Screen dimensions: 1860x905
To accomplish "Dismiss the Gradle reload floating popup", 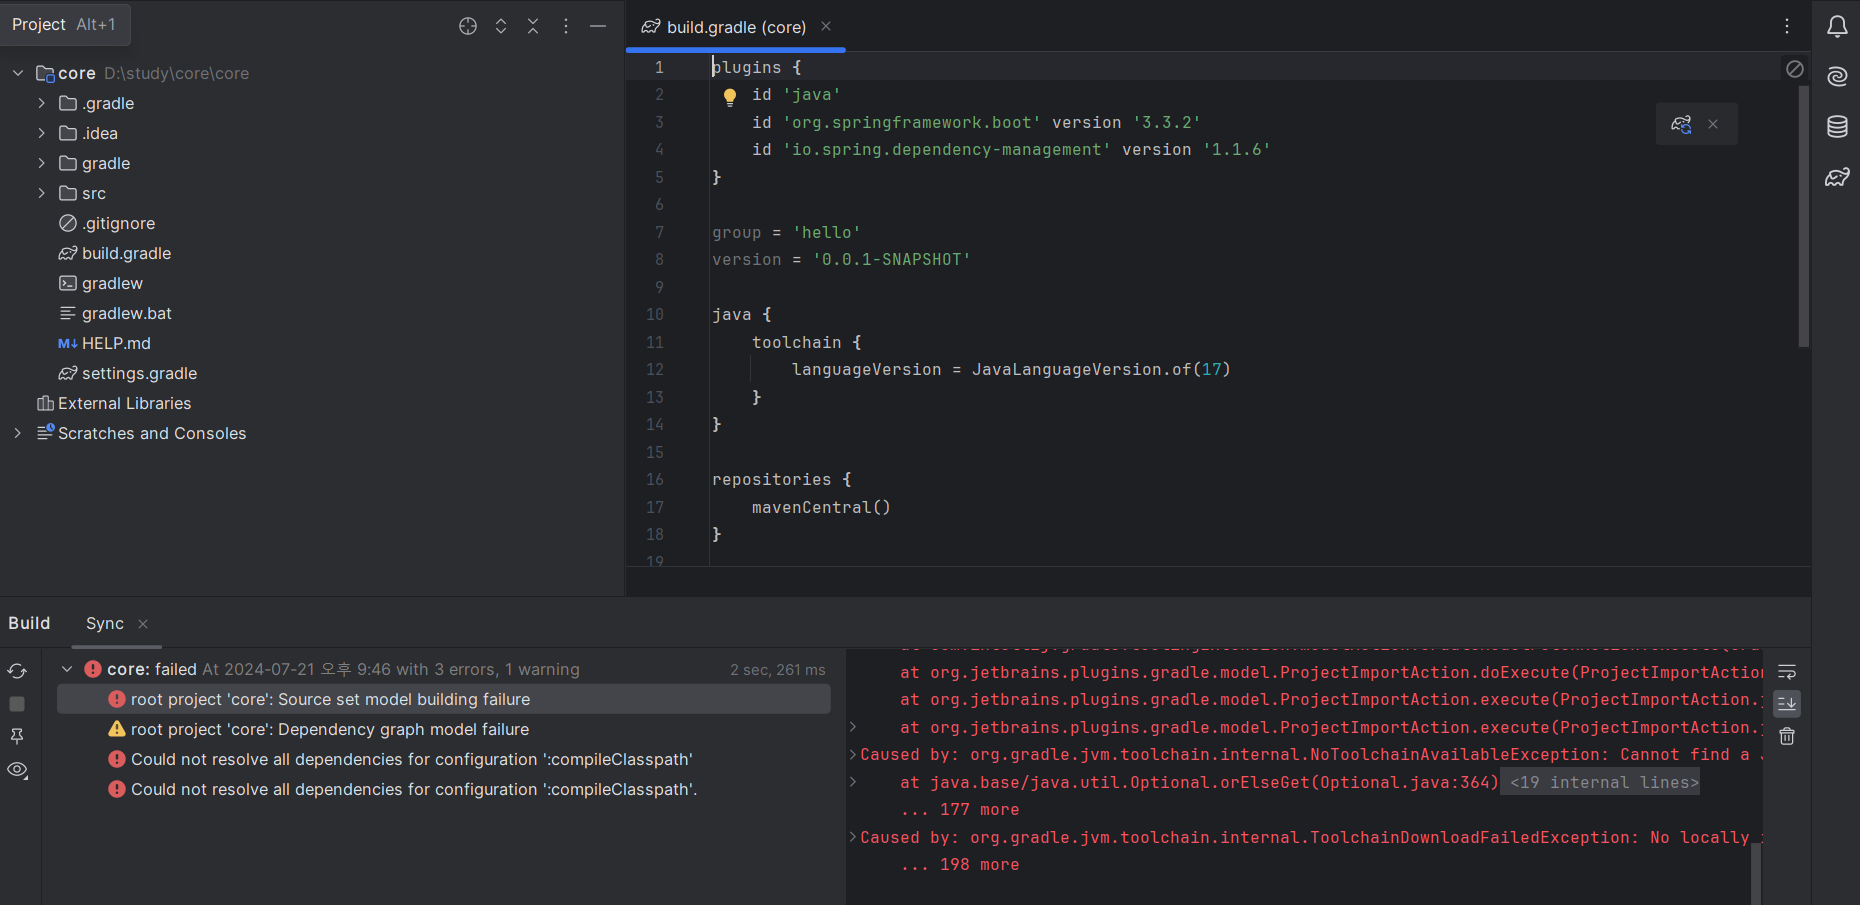I will [1713, 124].
